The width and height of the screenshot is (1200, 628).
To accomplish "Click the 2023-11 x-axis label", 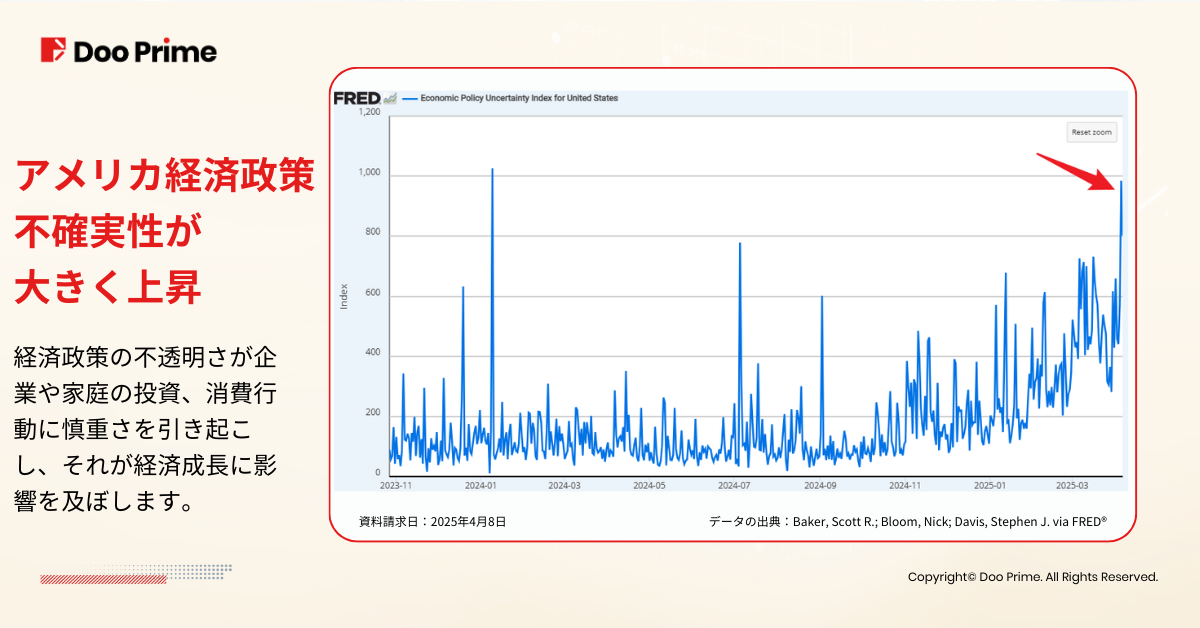I will pyautogui.click(x=395, y=485).
